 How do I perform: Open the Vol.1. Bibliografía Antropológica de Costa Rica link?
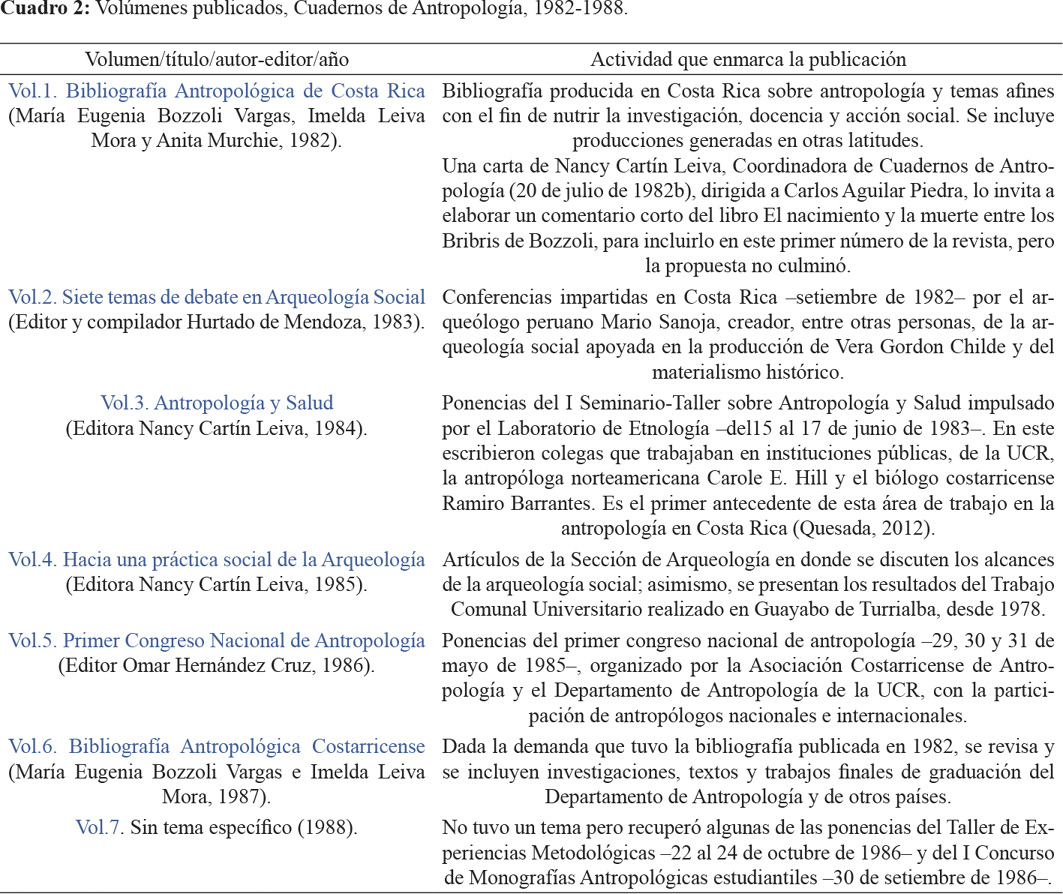(x=216, y=91)
